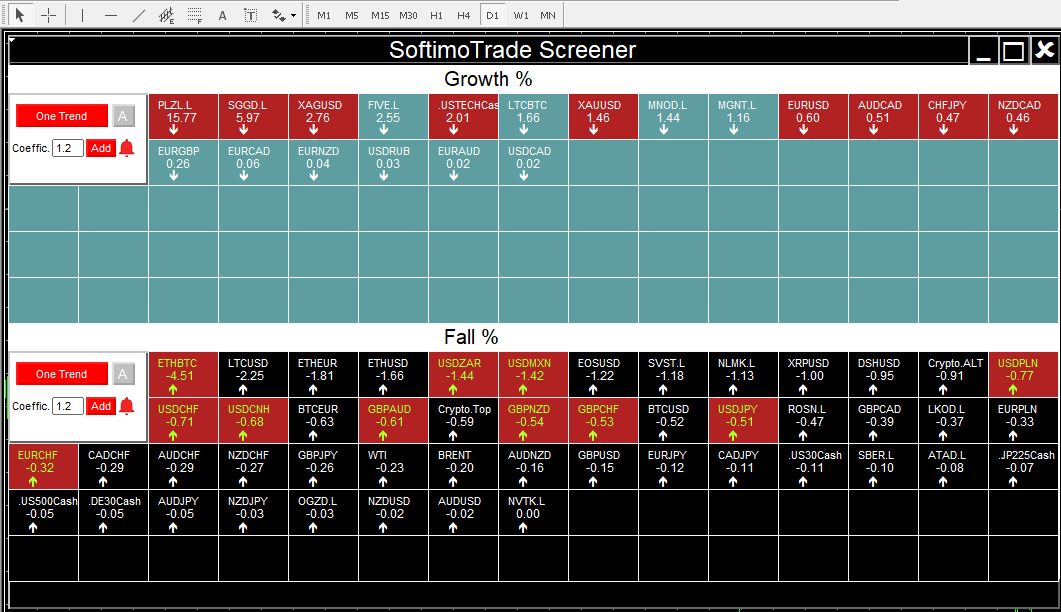
Task: Choose the Fibonacci retracement tool
Action: coord(195,15)
